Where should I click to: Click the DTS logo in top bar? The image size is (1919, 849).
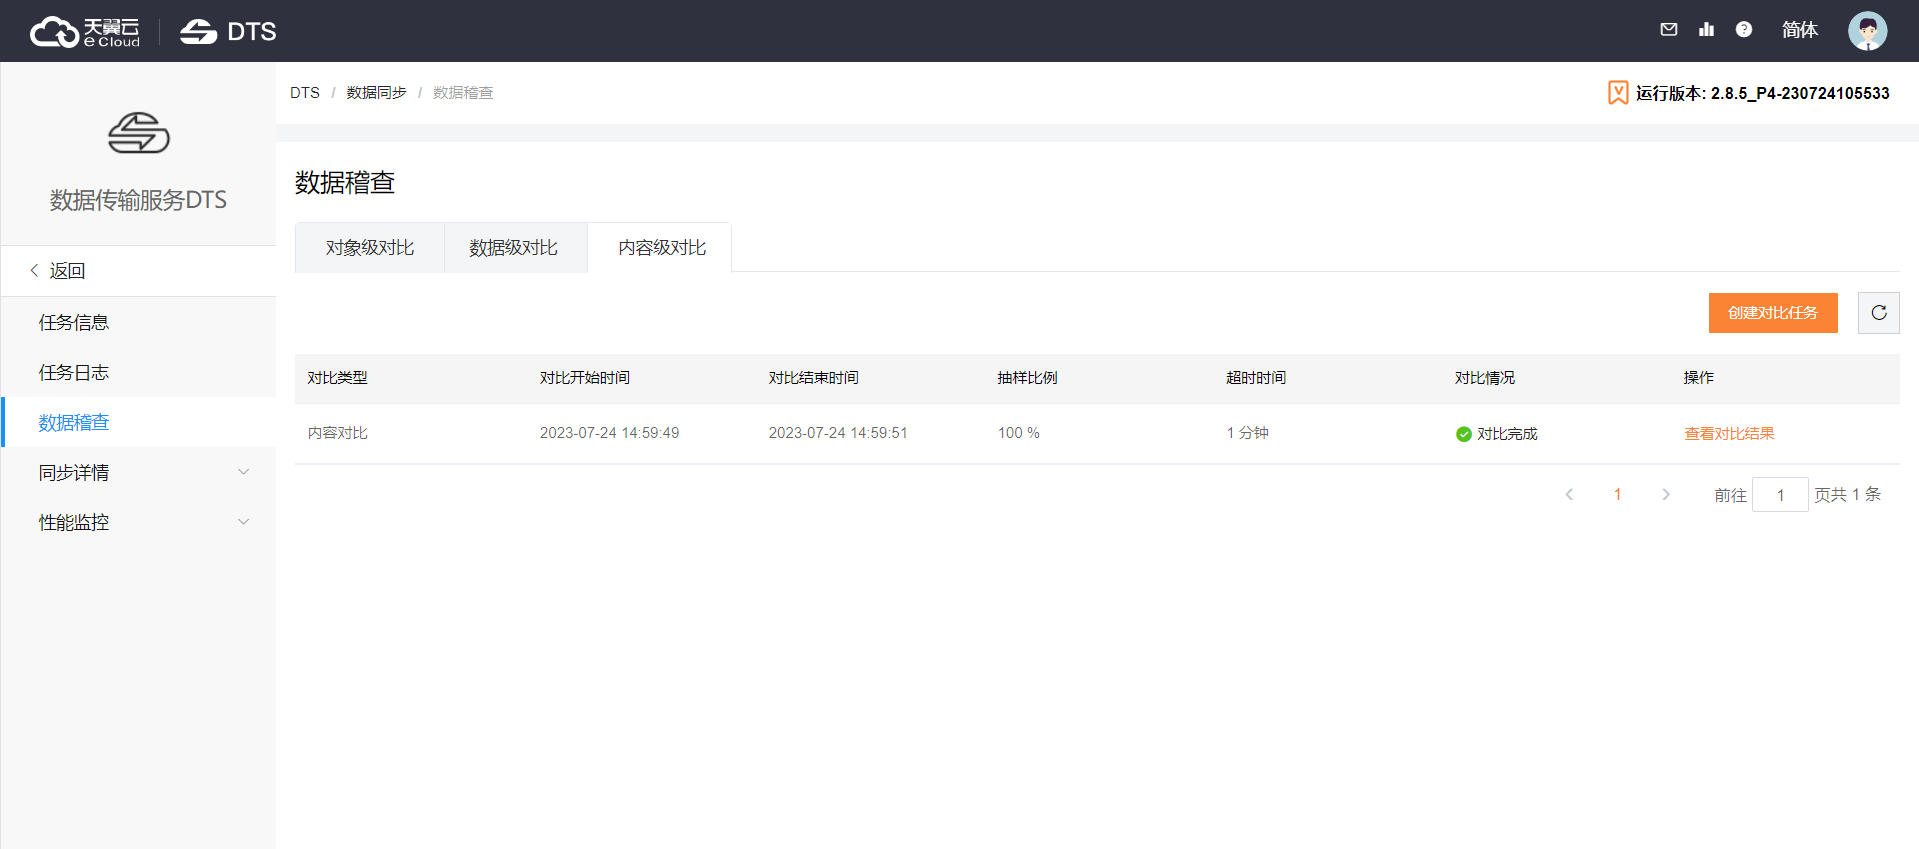[228, 32]
